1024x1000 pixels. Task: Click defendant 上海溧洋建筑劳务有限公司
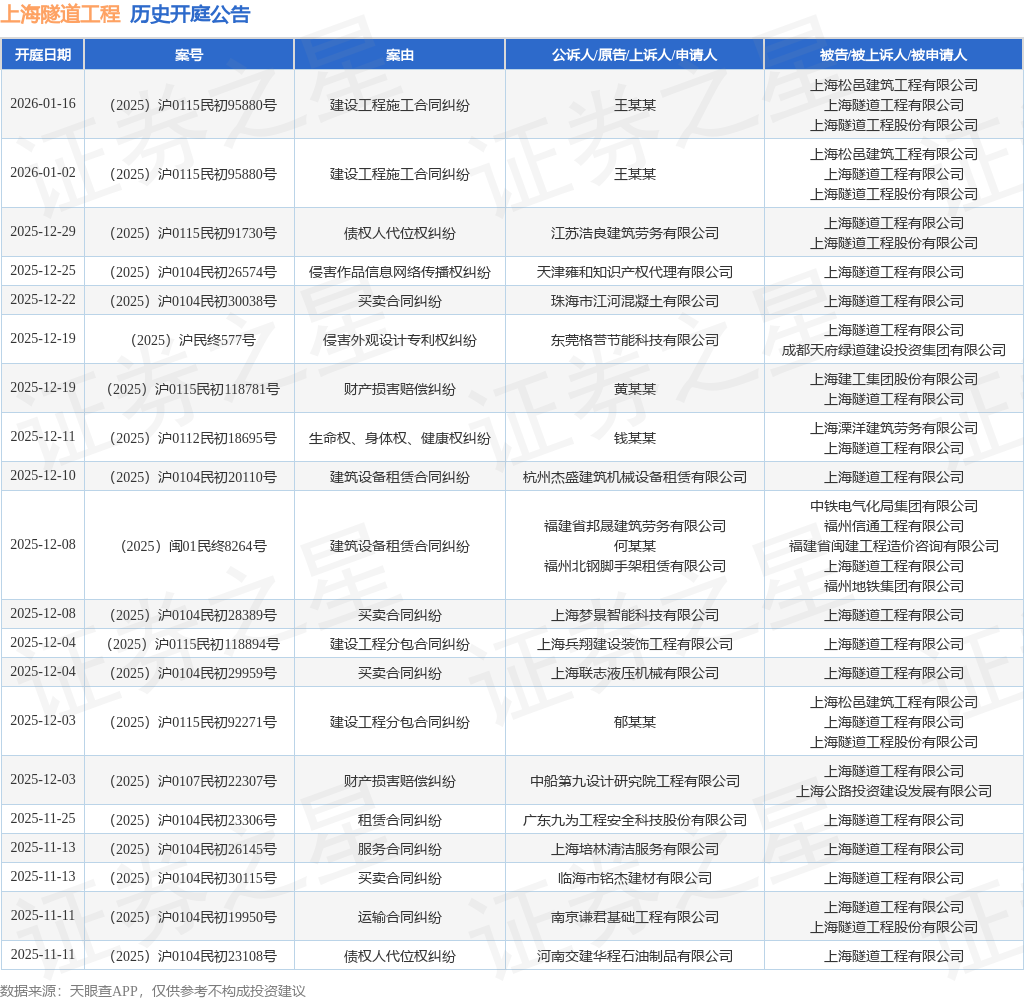pos(894,428)
